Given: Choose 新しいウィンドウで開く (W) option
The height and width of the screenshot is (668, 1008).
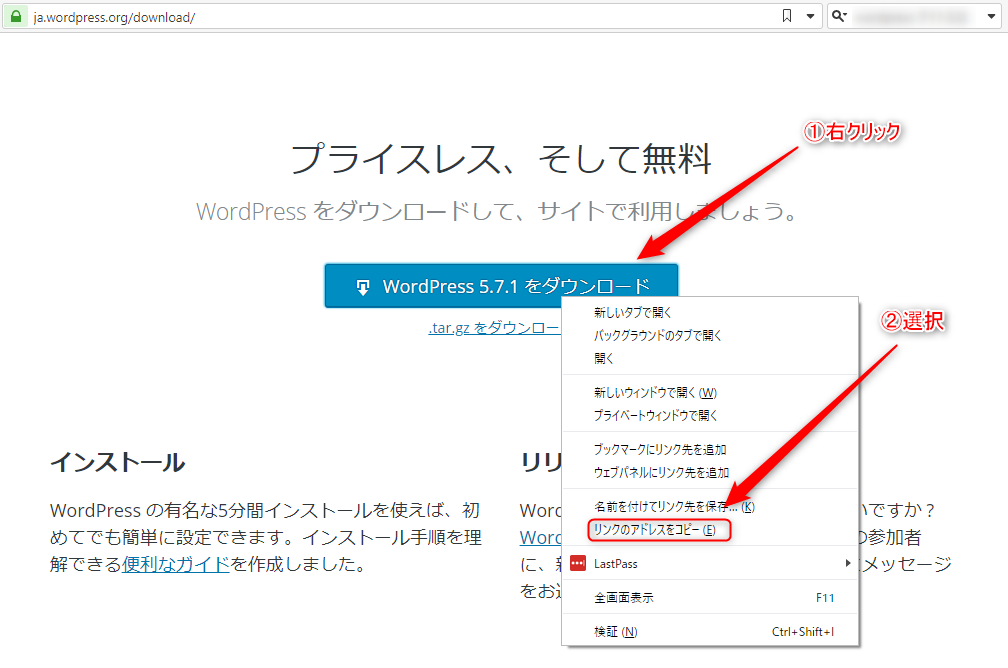Looking at the screenshot, I should pyautogui.click(x=655, y=392).
